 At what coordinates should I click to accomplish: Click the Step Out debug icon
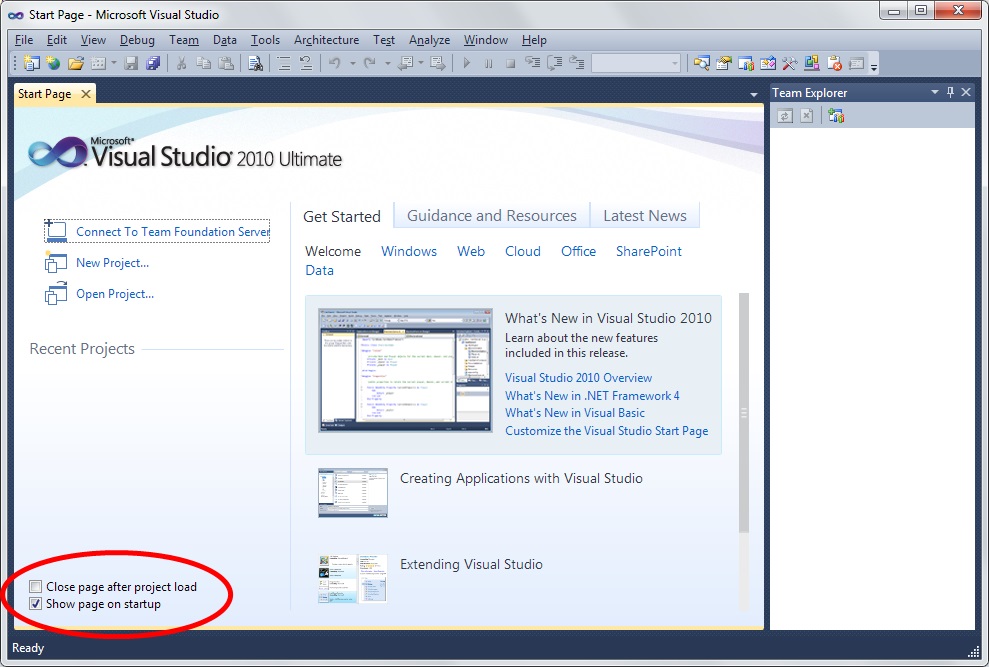pos(576,62)
